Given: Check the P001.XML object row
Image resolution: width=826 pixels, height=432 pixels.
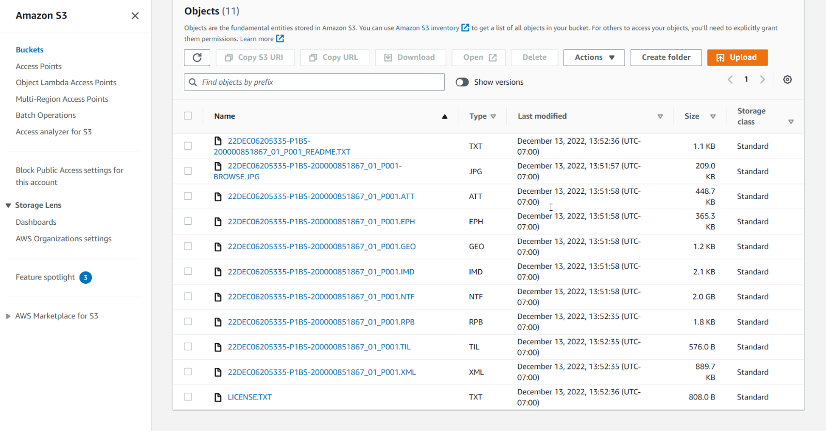Looking at the screenshot, I should (188, 372).
